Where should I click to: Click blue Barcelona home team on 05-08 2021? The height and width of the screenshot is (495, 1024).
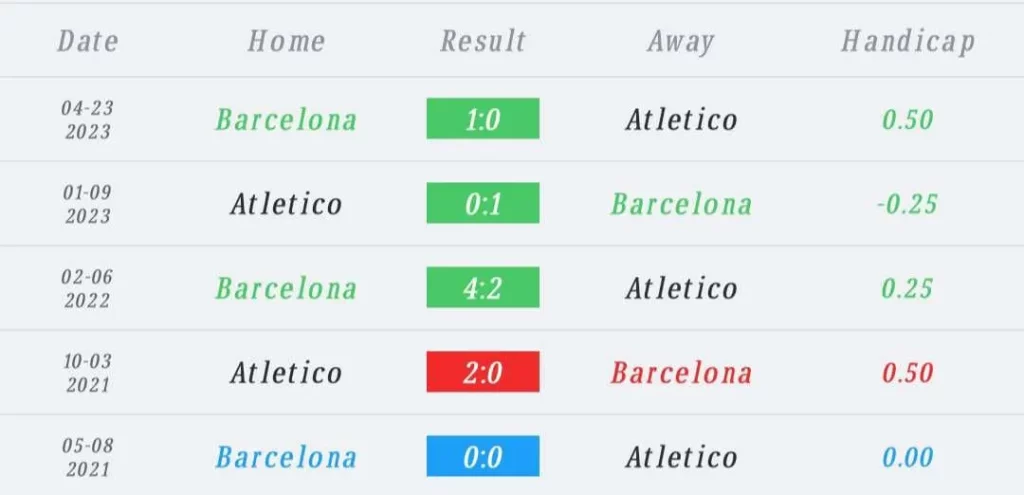pyautogui.click(x=286, y=456)
